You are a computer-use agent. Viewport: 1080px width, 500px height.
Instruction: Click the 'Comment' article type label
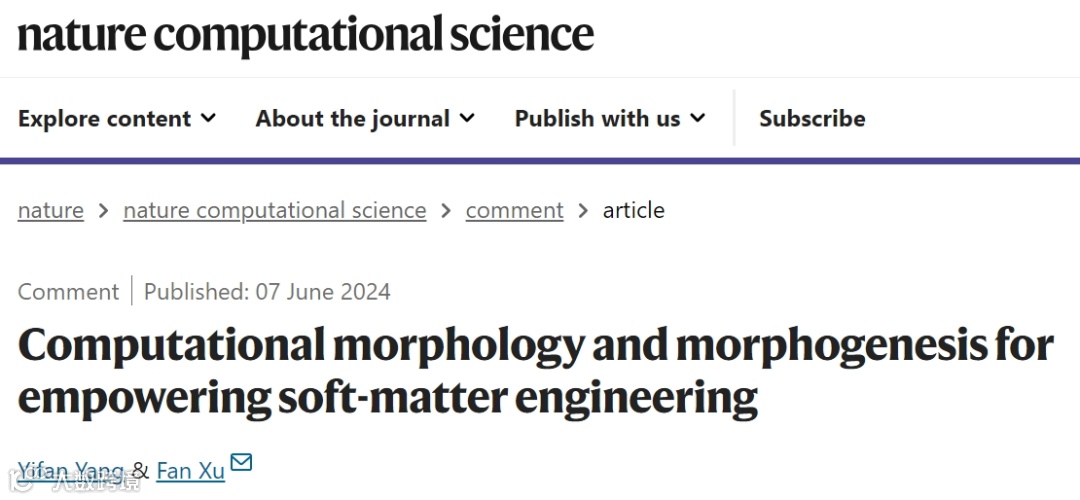[68, 292]
